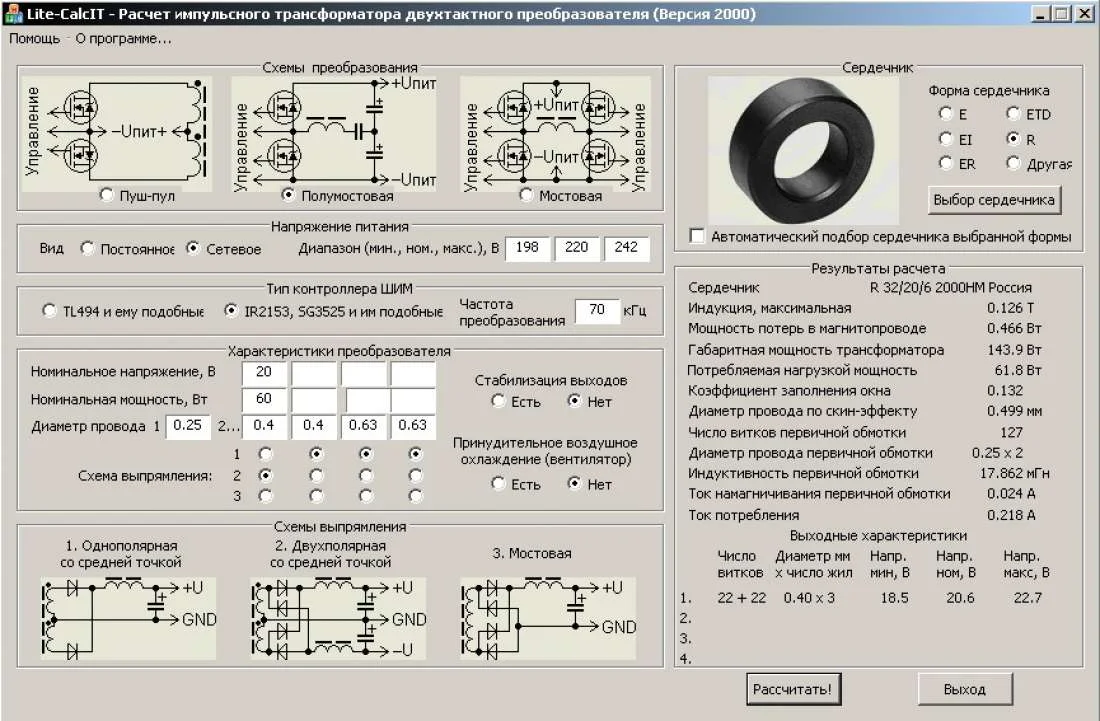
Task: Click the push-pull circuit diagram
Action: pyautogui.click(x=116, y=132)
